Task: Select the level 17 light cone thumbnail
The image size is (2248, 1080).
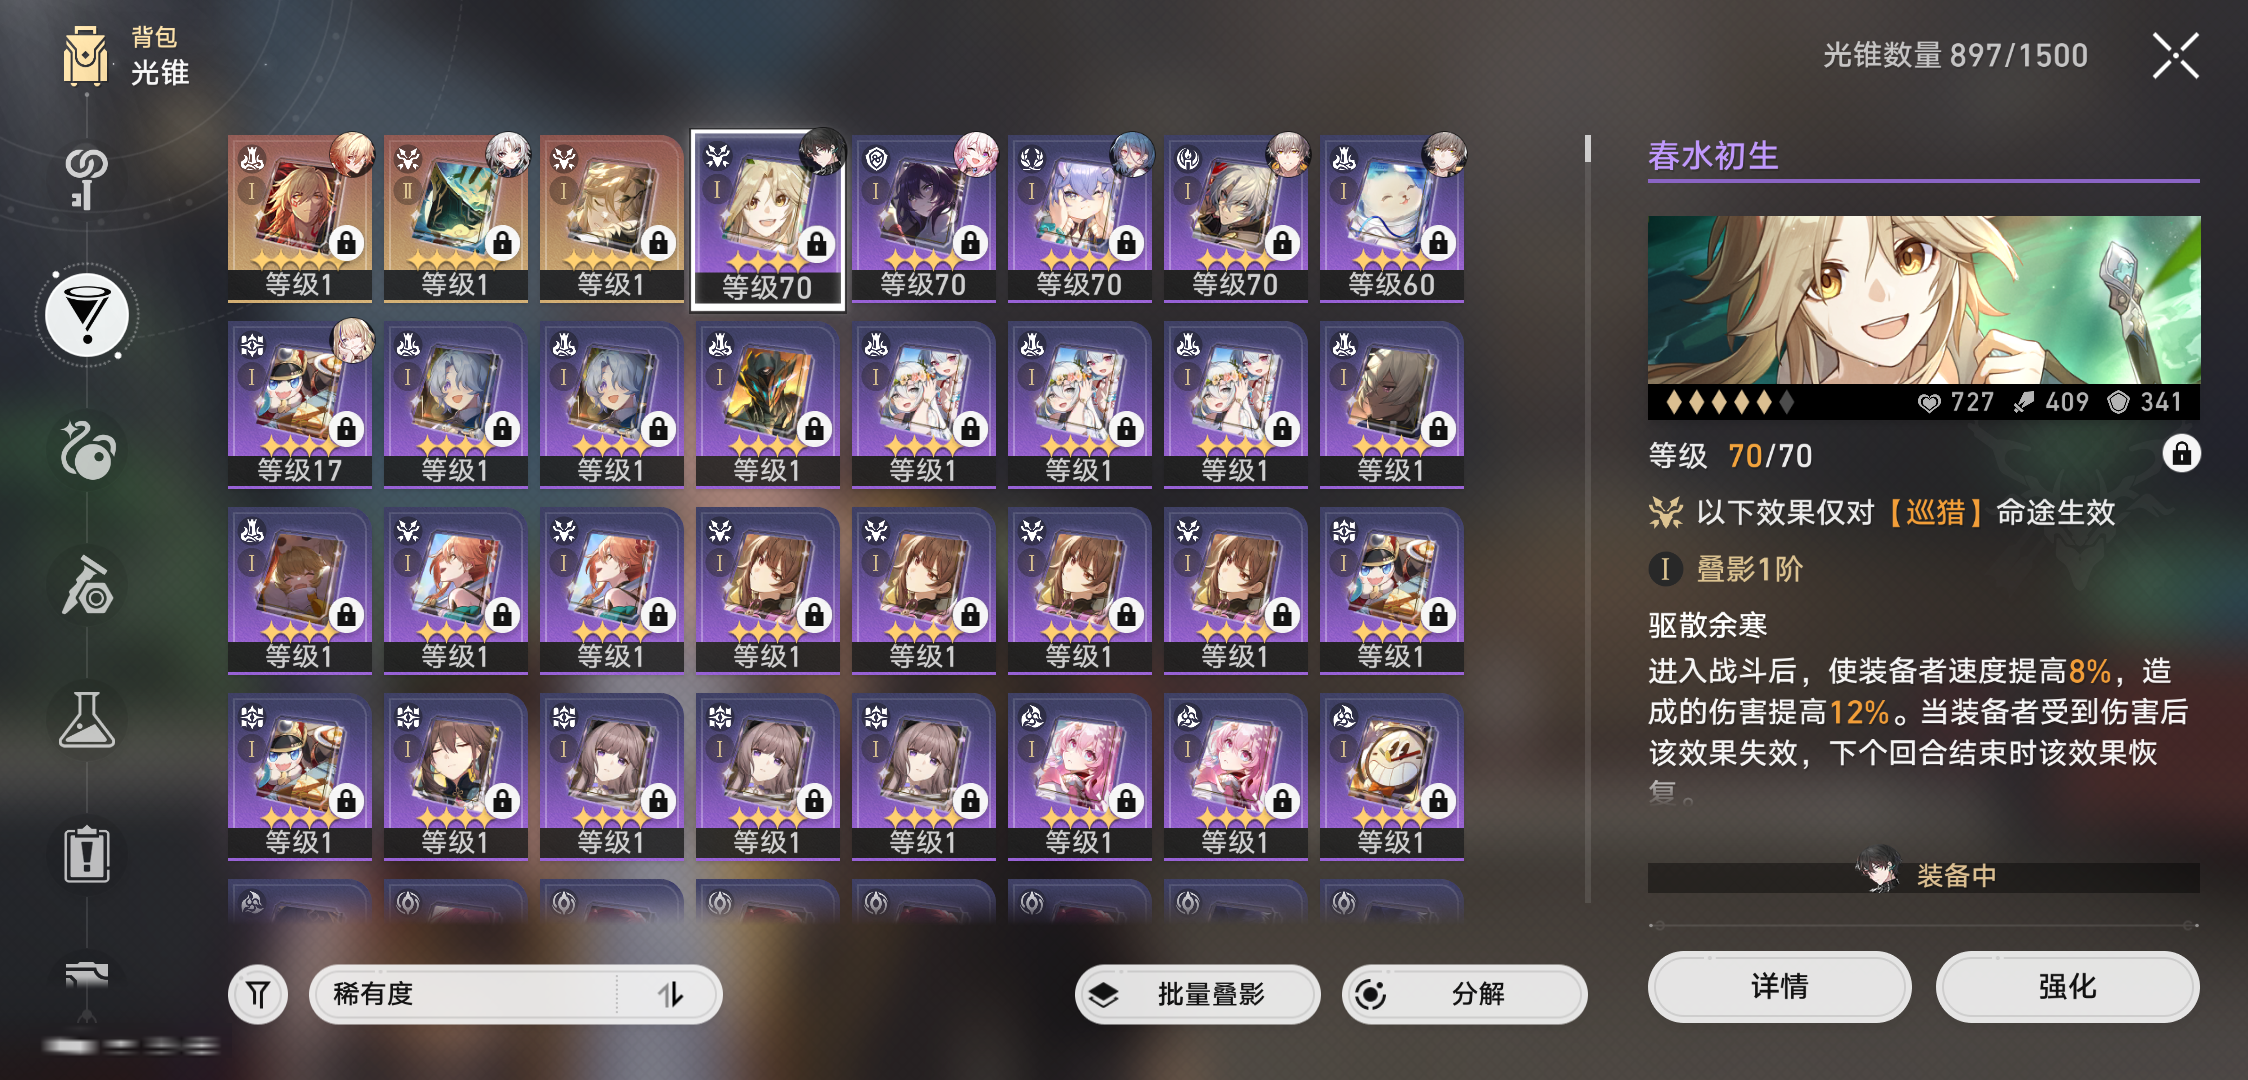Action: pos(300,405)
